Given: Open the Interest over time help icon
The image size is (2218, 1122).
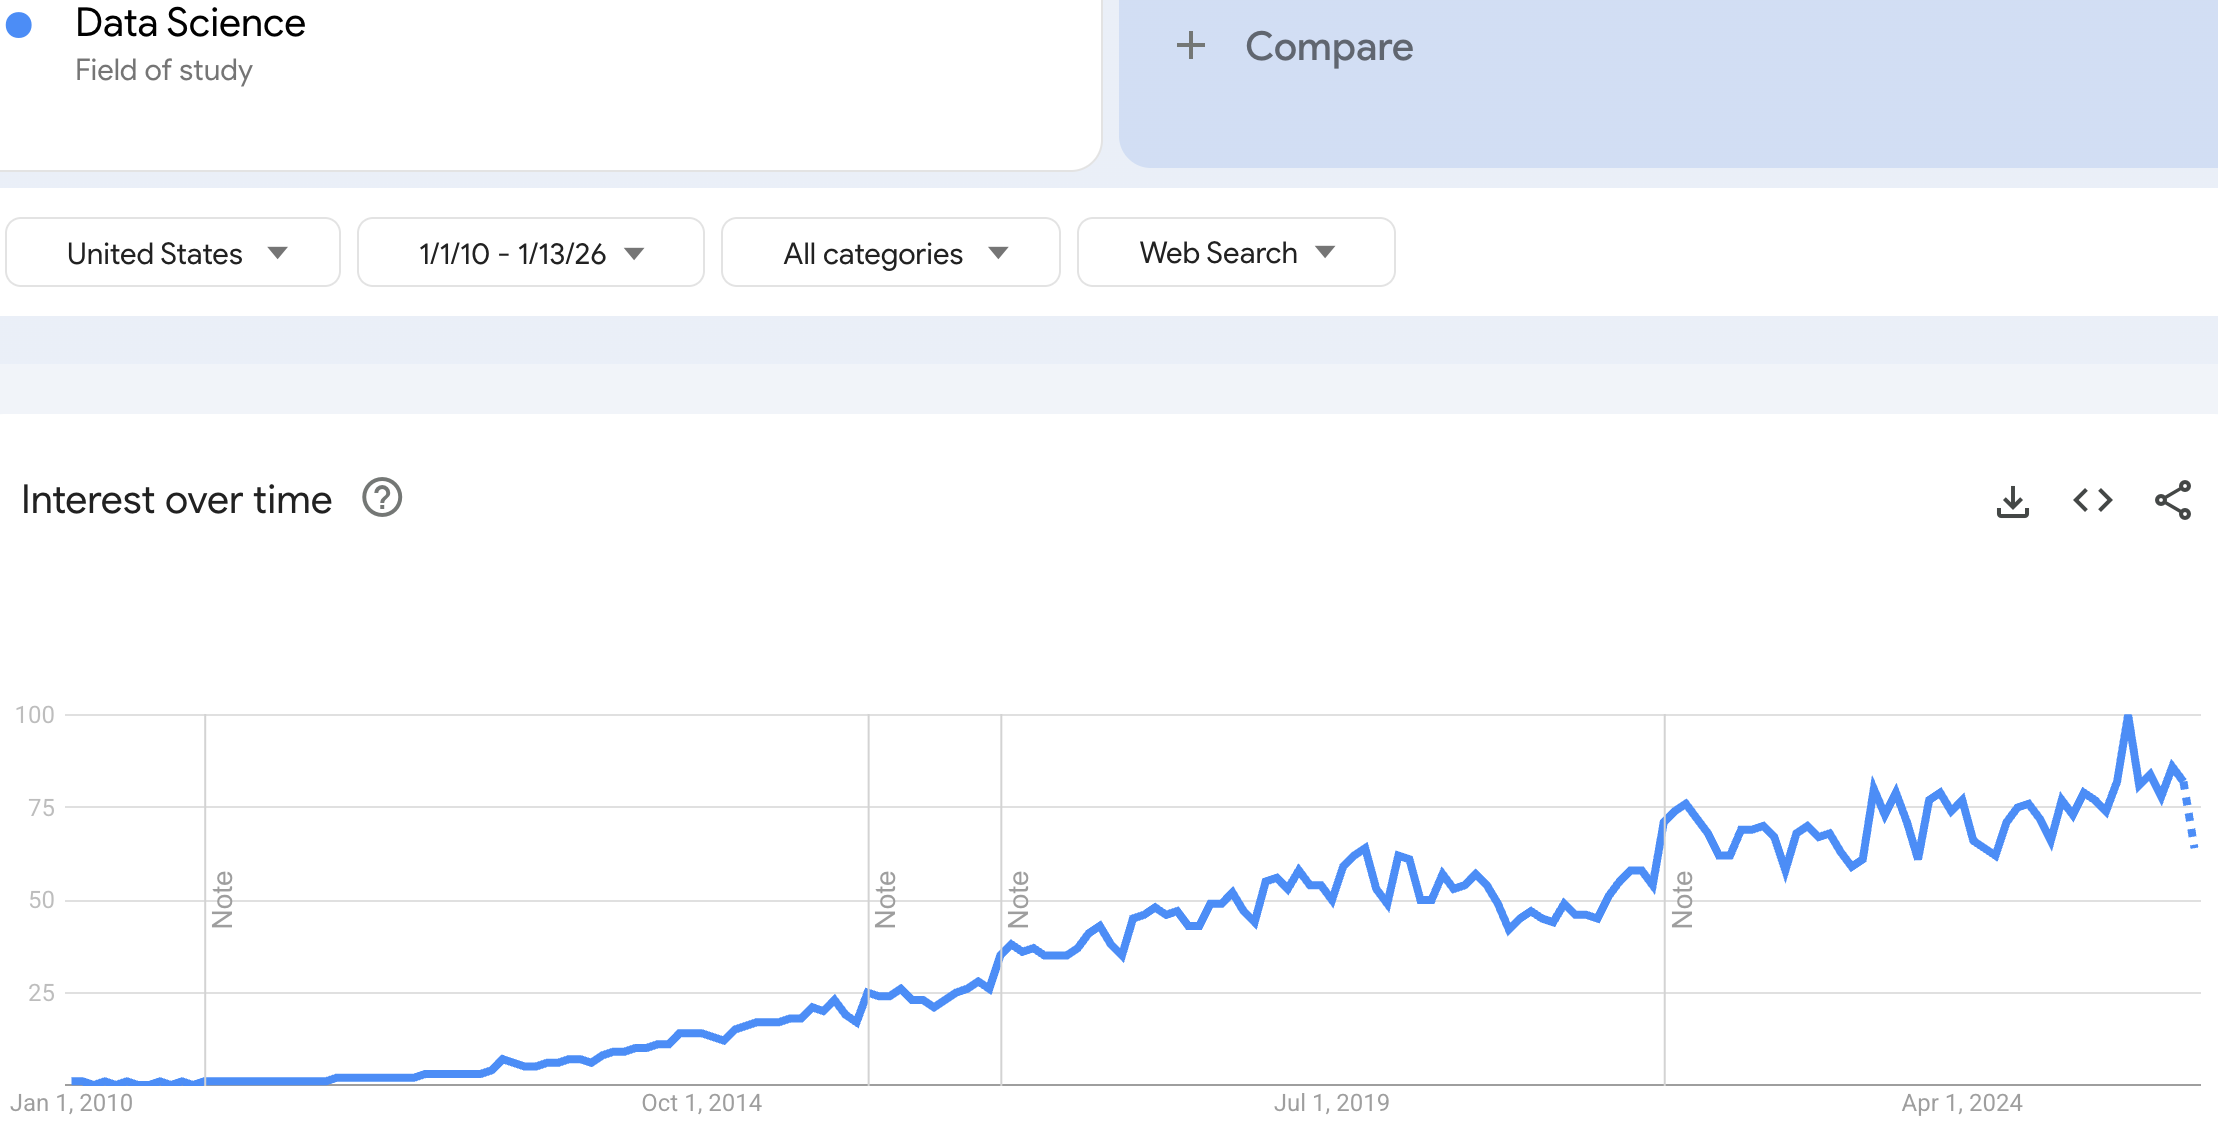Looking at the screenshot, I should (x=382, y=498).
